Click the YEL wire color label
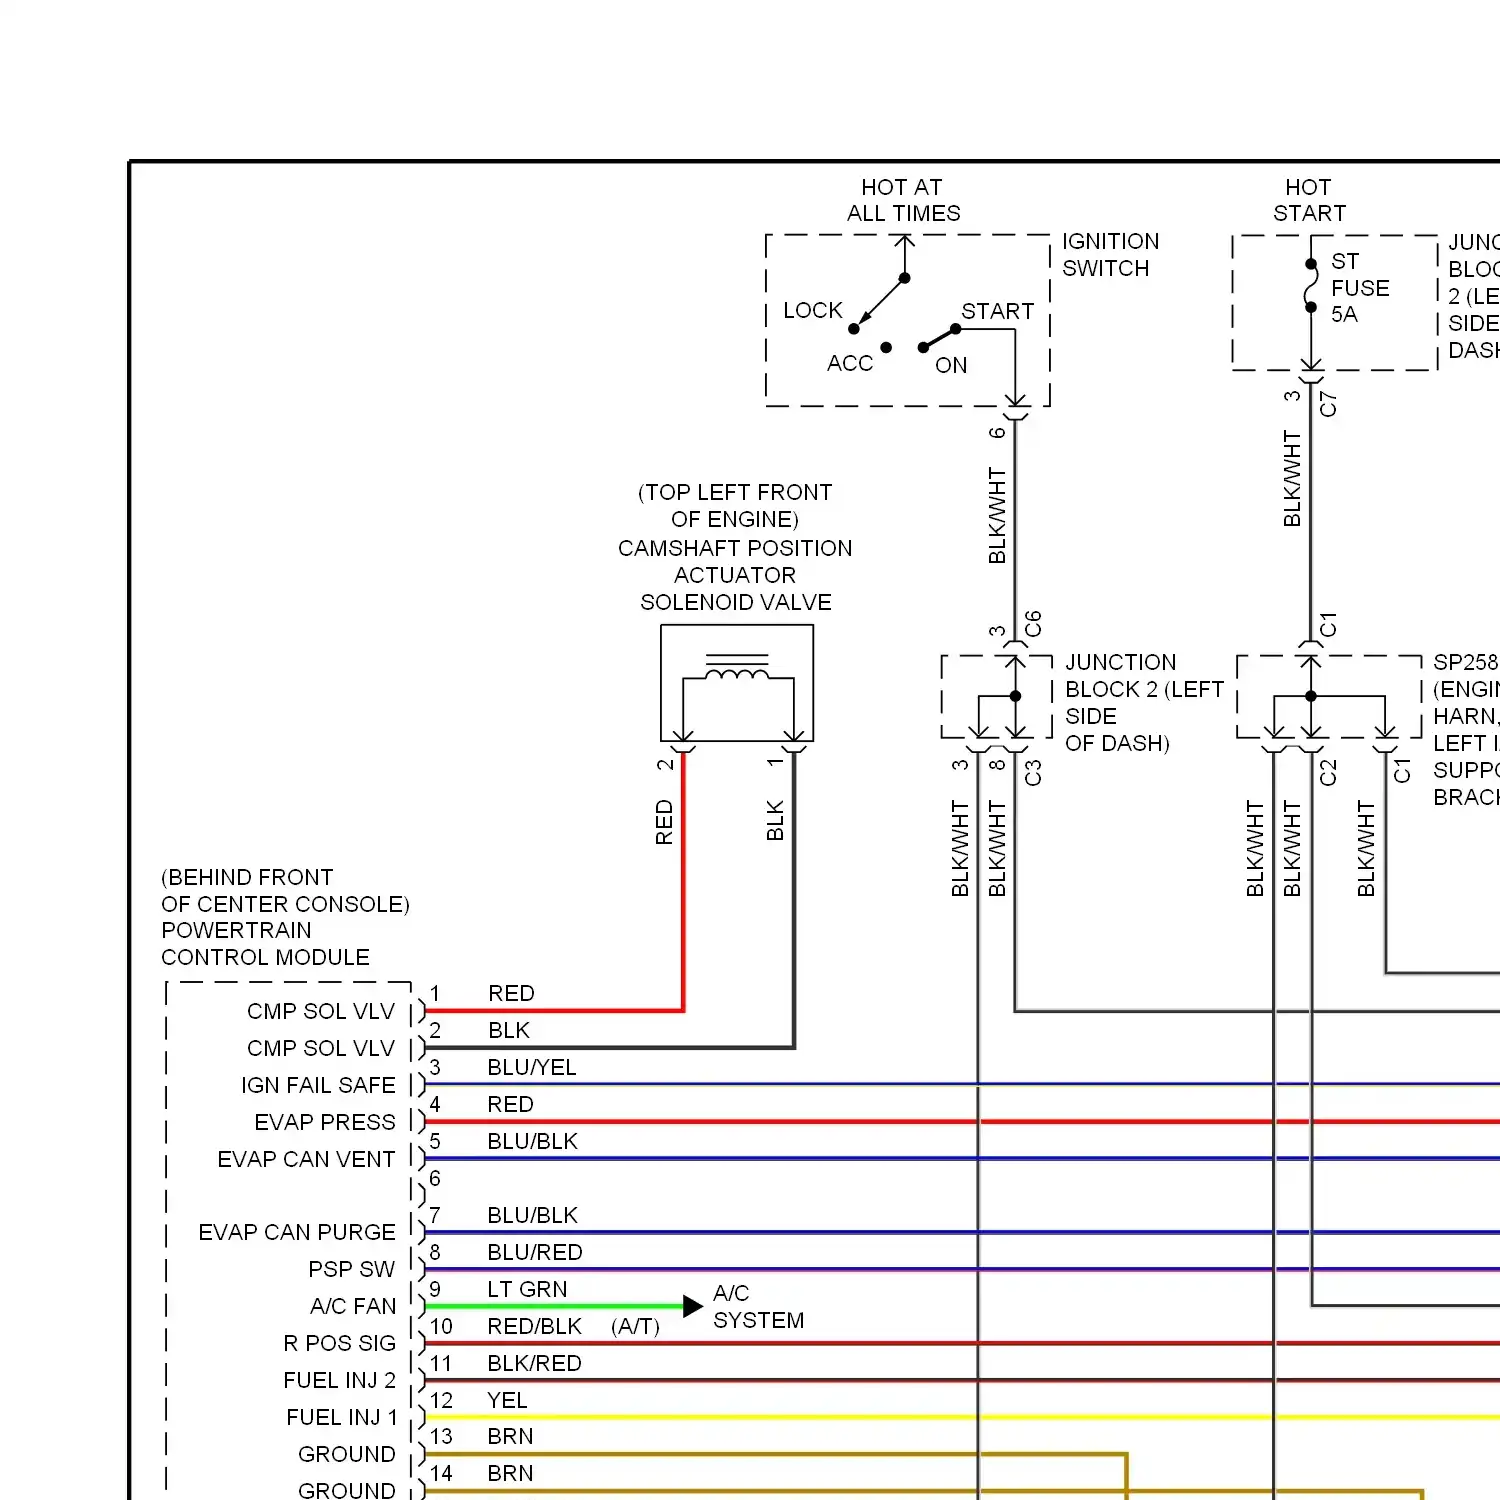This screenshot has height=1500, width=1500. [x=507, y=1401]
